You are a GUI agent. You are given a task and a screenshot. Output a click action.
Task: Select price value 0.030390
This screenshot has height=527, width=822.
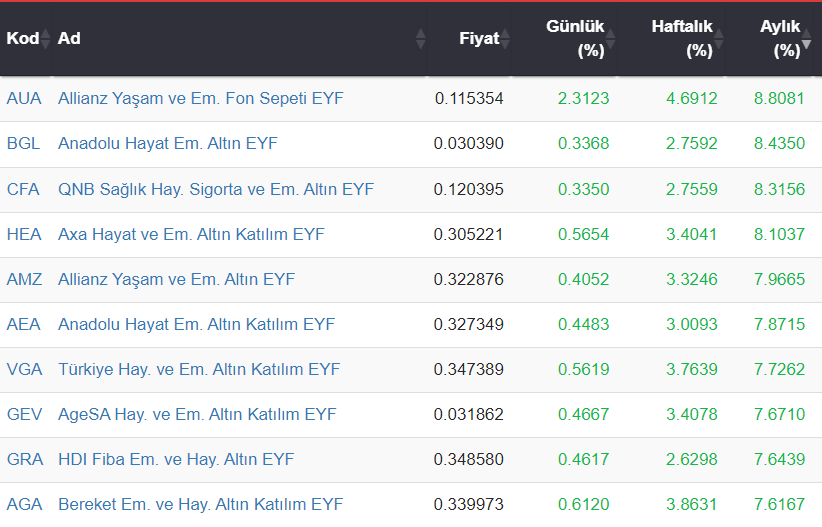point(469,144)
